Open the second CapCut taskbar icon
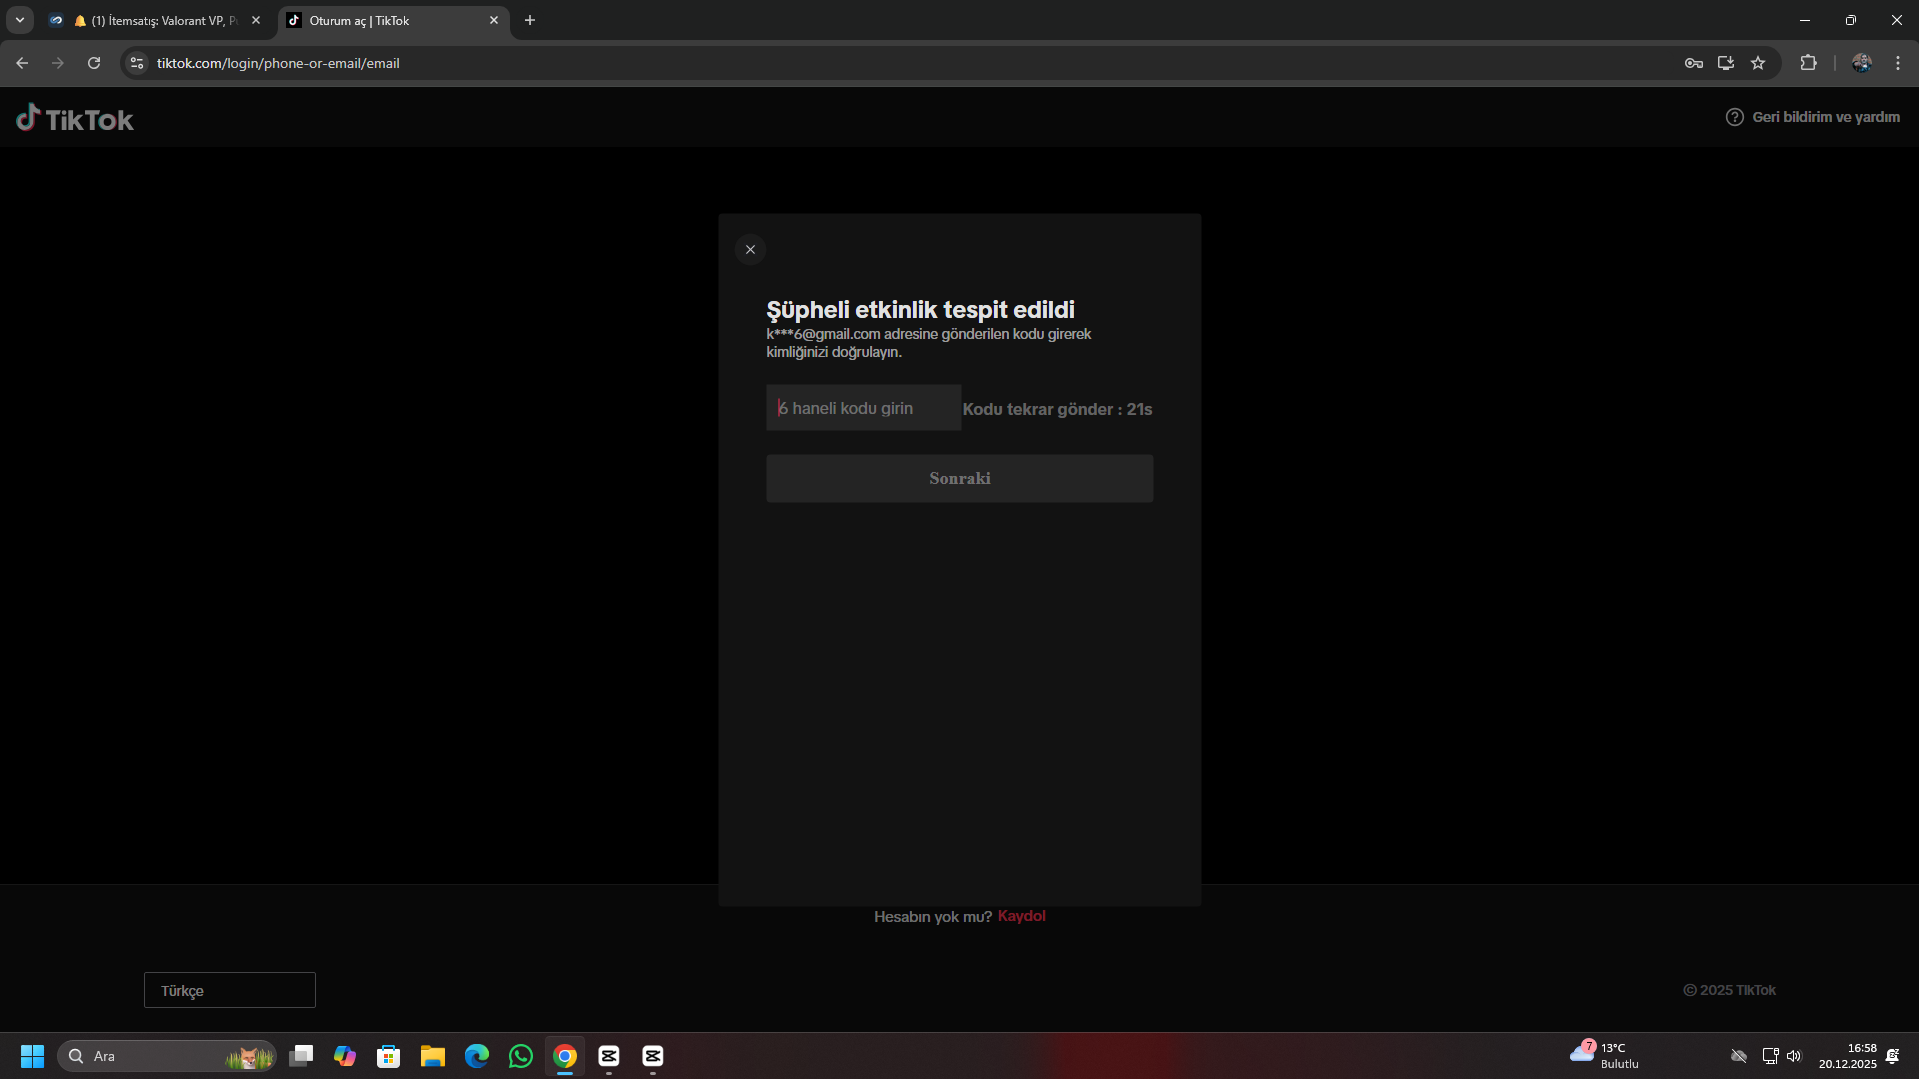The height and width of the screenshot is (1079, 1919). click(653, 1056)
